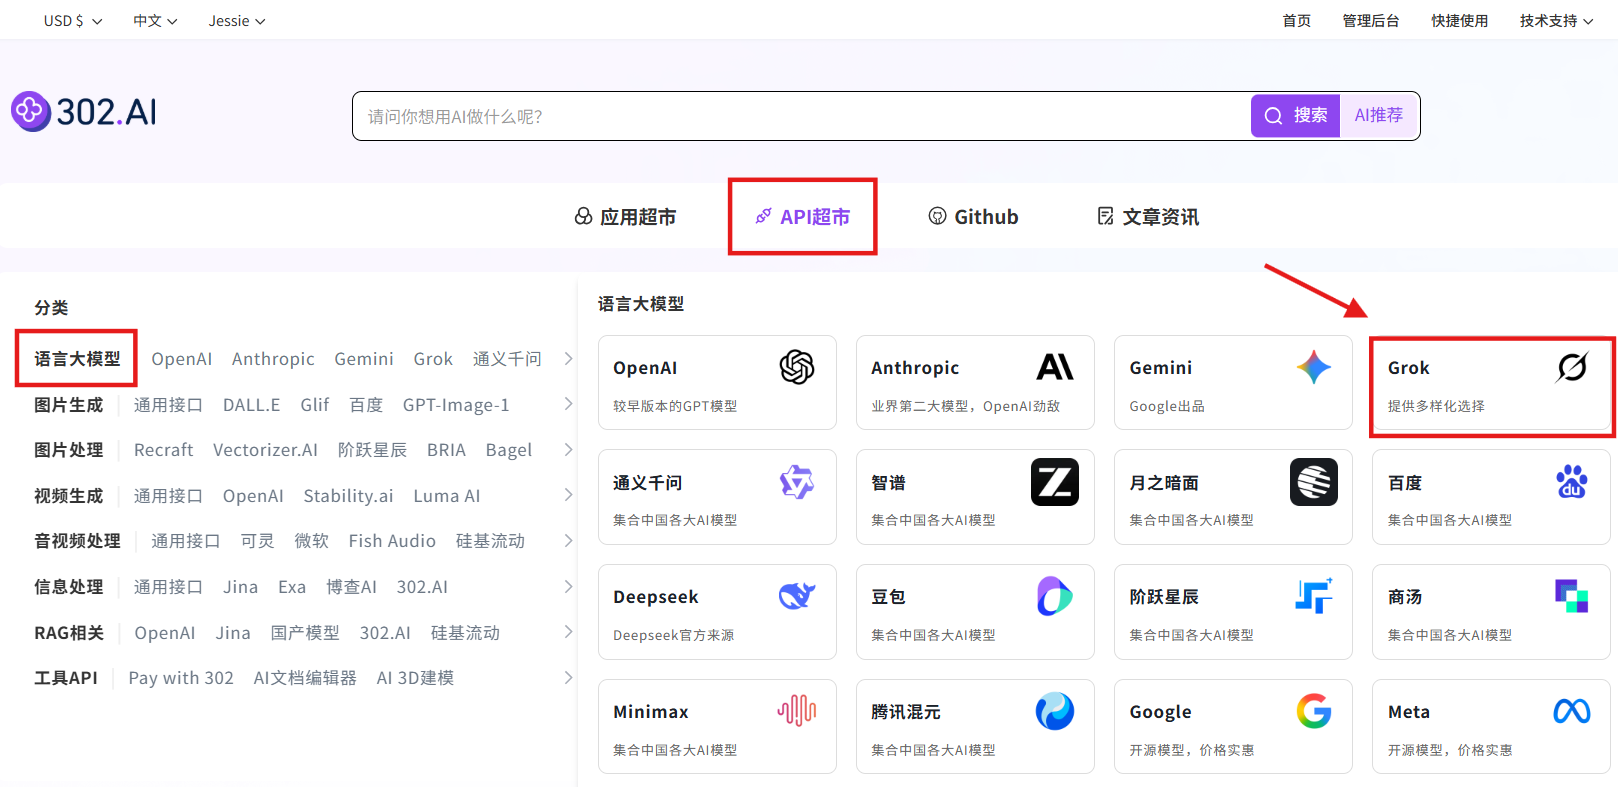Screen dimensions: 1618x787
Task: Click the 文章资讯 document icon
Action: (x=1105, y=216)
